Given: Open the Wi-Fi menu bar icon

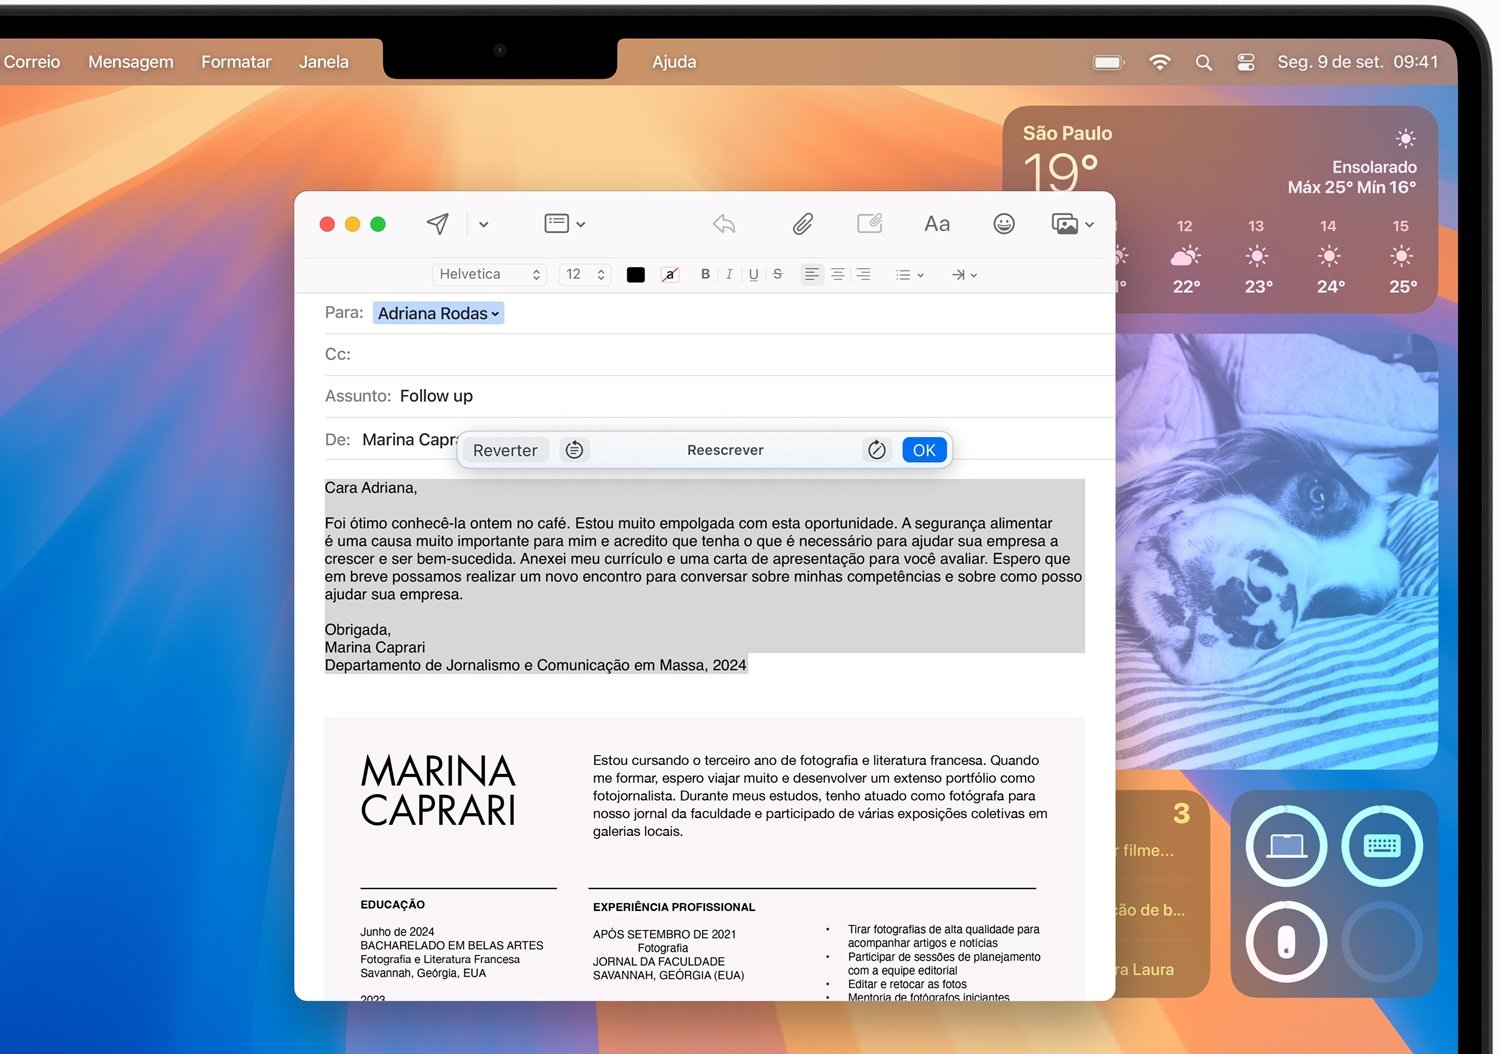Looking at the screenshot, I should pos(1160,62).
